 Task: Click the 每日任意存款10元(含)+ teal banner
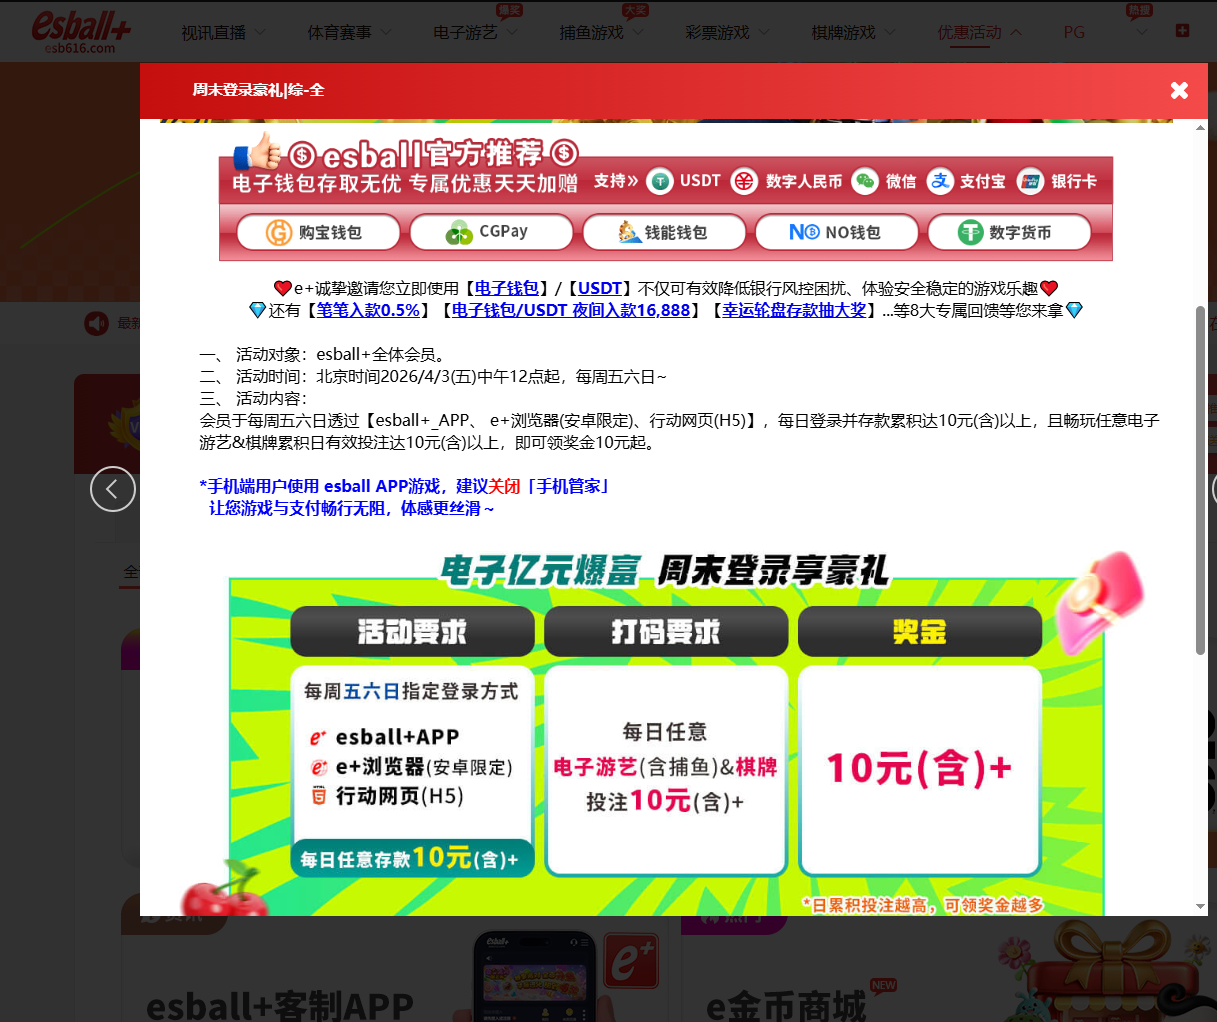tap(412, 858)
